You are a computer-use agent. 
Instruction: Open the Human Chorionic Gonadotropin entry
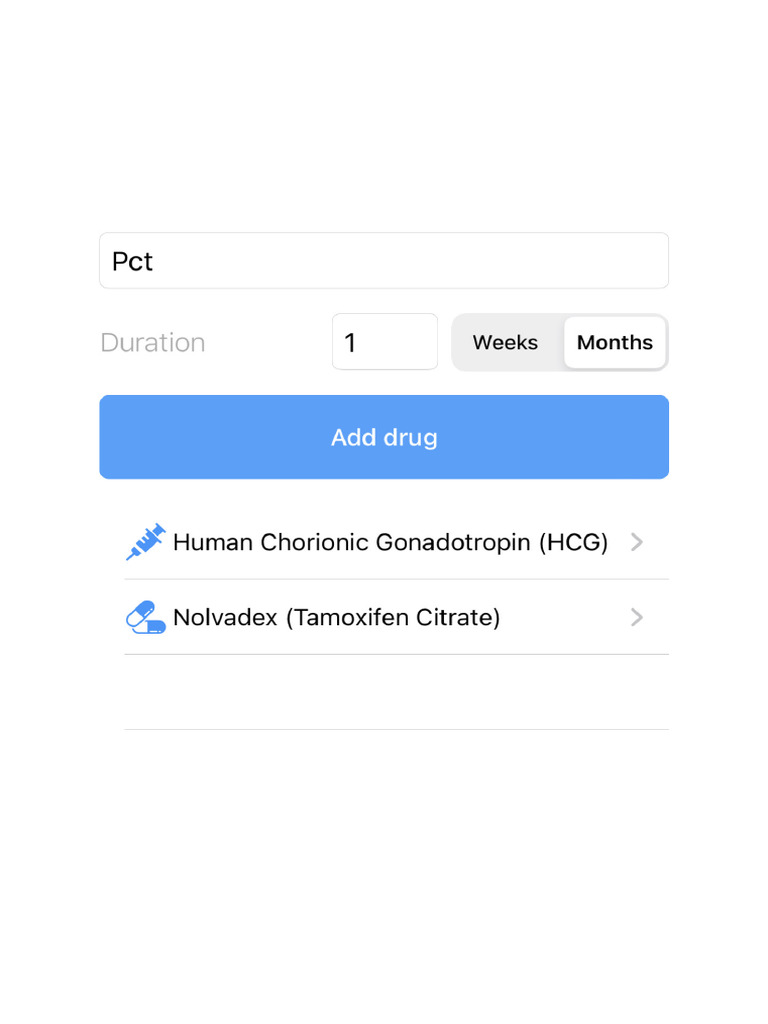[x=390, y=542]
